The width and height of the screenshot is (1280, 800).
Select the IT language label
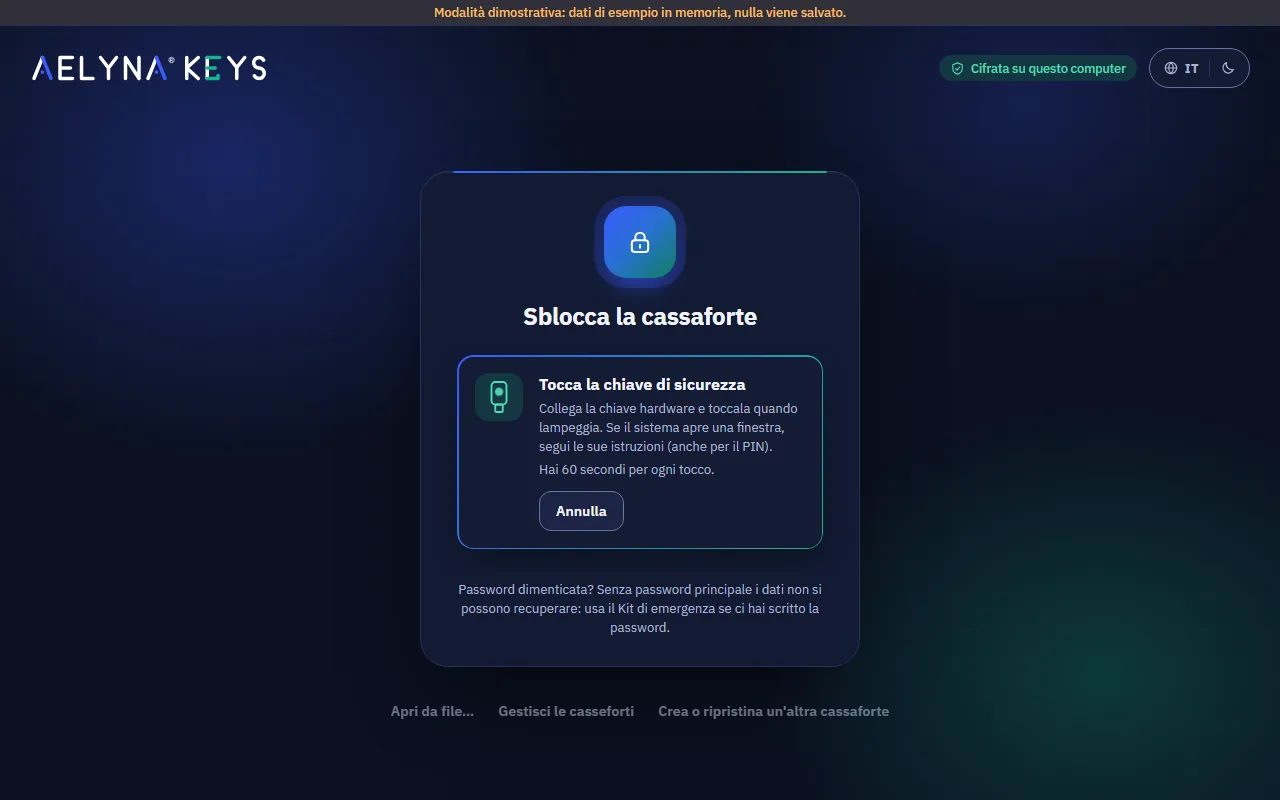1191,69
